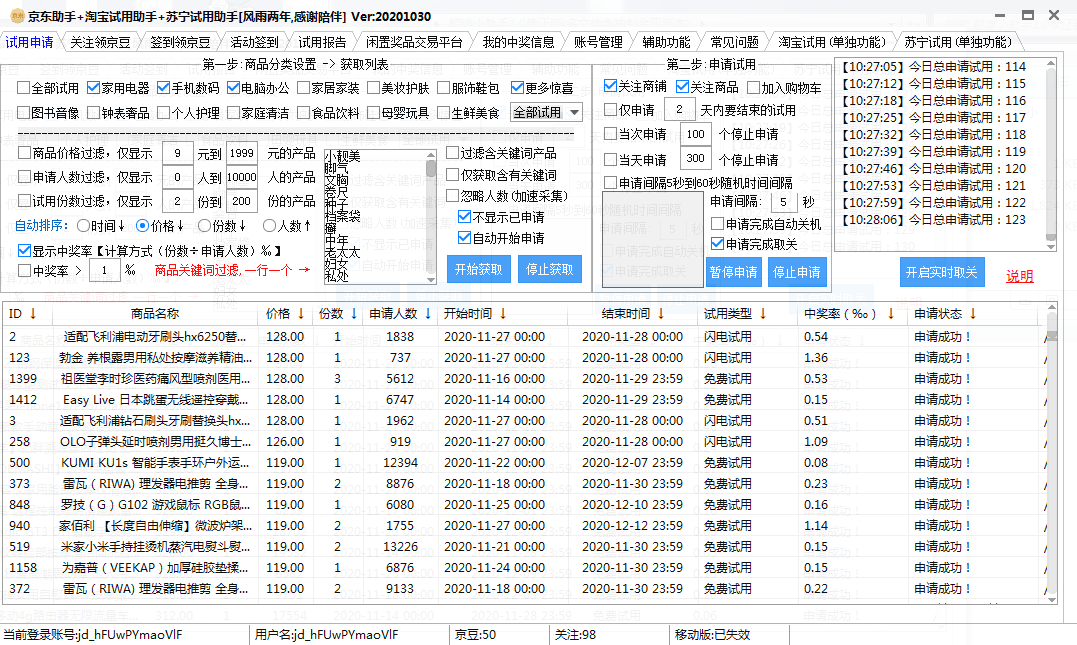Image resolution: width=1077 pixels, height=645 pixels.
Task: Go to the 活动签到 tab
Action: 254,43
